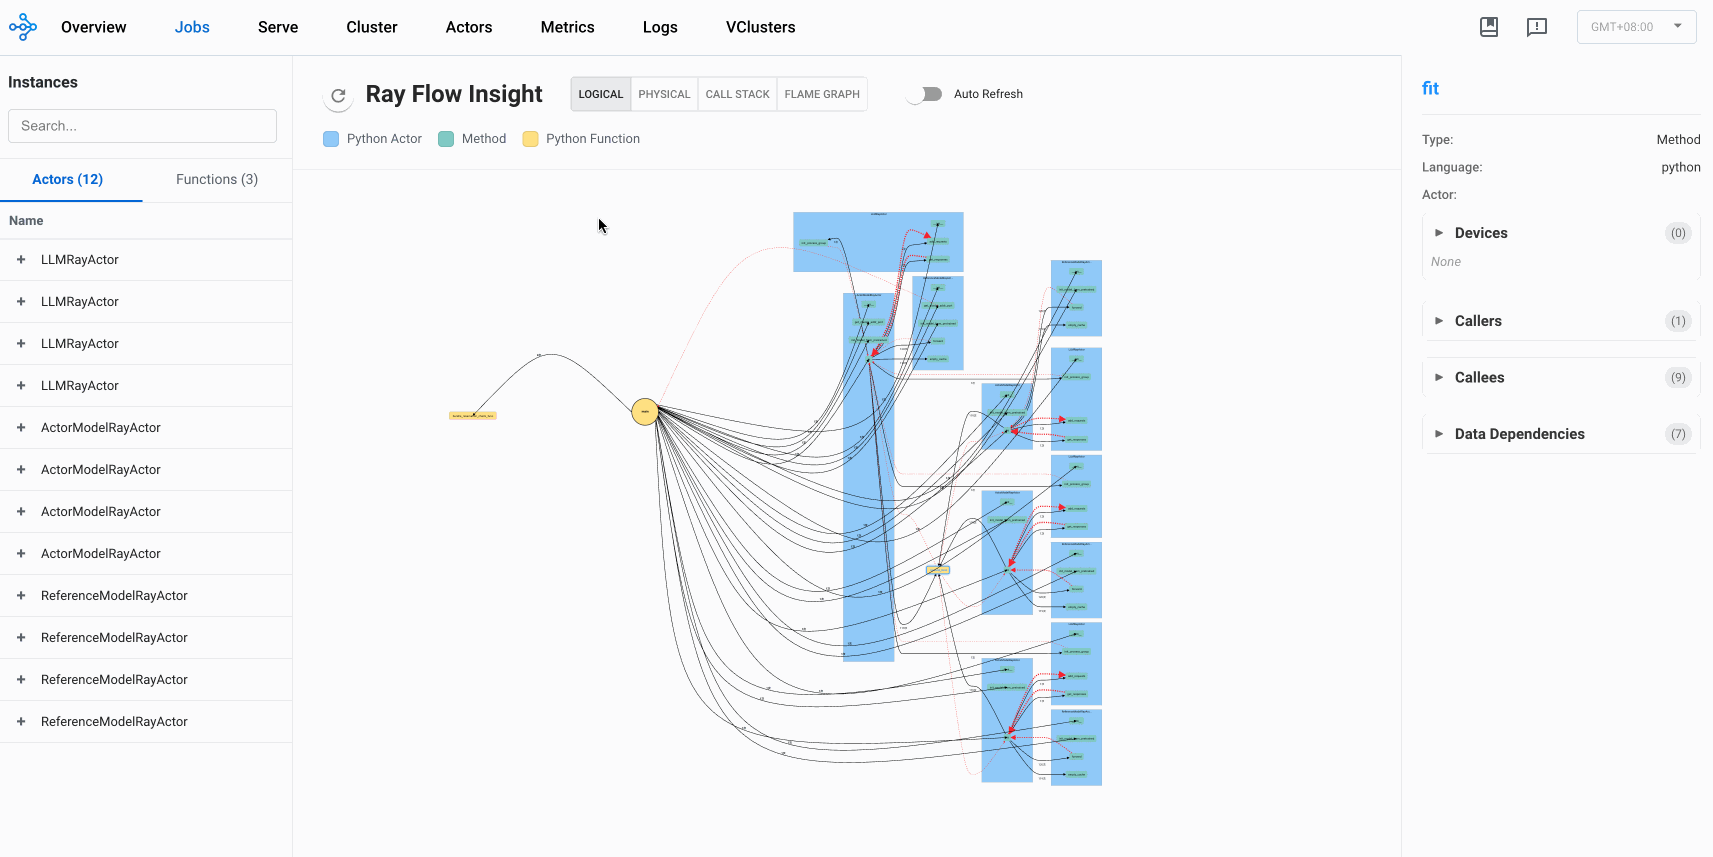This screenshot has height=857, width=1713.
Task: Click the plus icon beside last ReferenceModelRayActor
Action: pos(21,722)
